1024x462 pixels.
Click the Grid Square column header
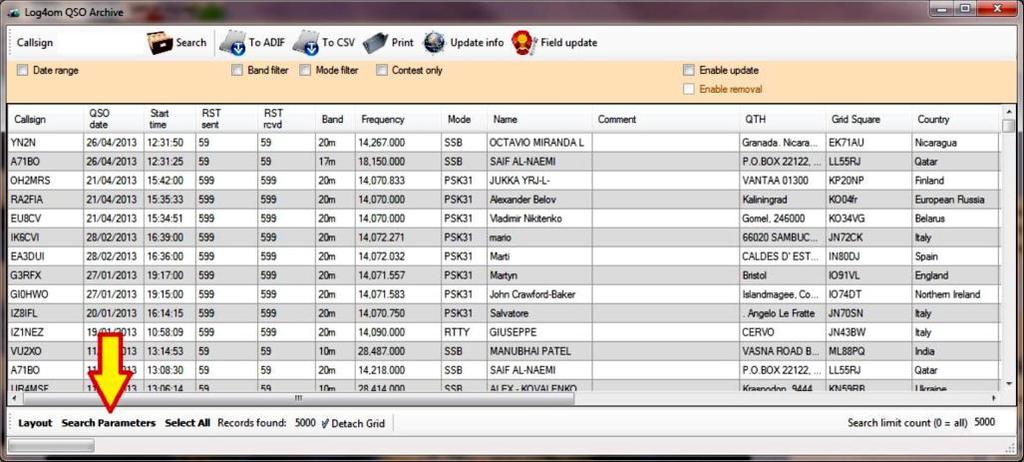869,120
